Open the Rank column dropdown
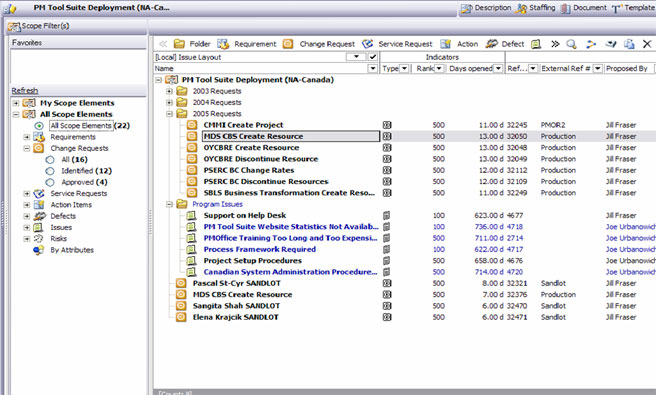This screenshot has width=656, height=395. 439,68
